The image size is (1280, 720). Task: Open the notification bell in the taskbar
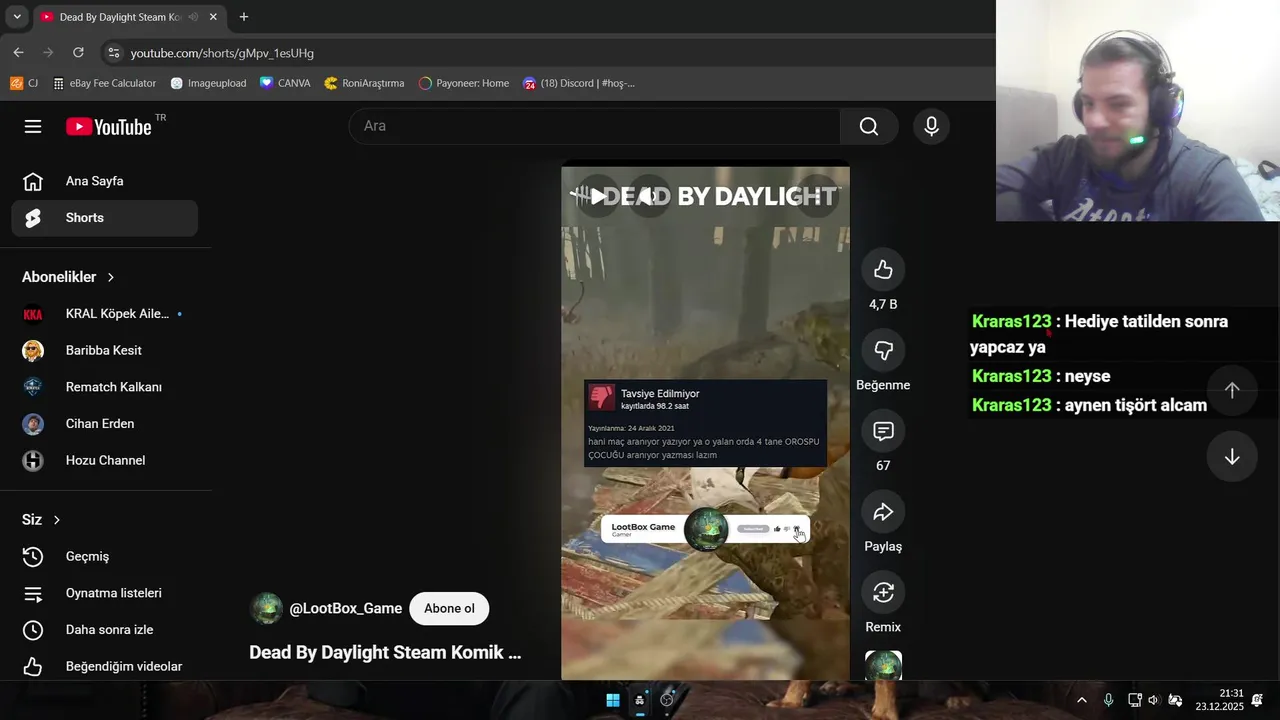(1257, 700)
